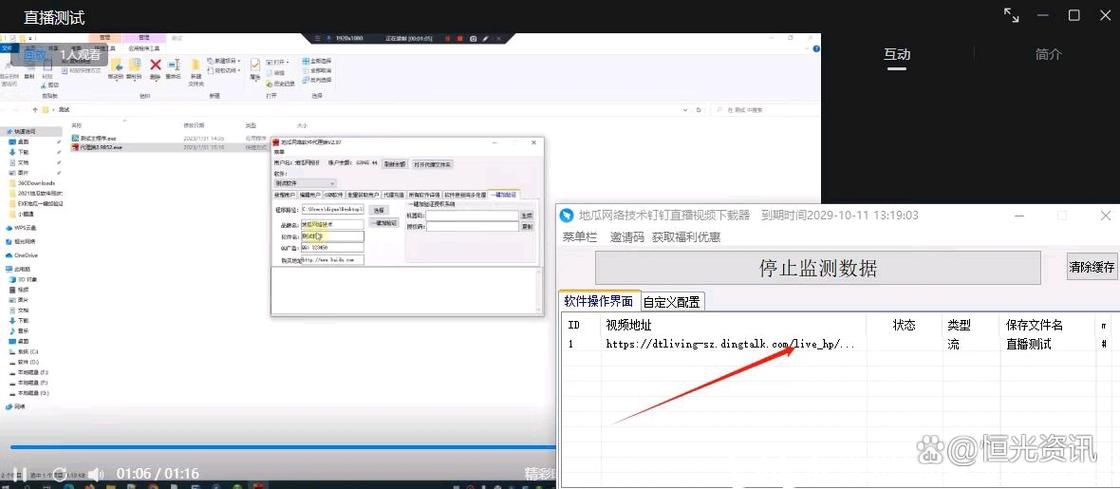Mute the video volume speaker icon

point(96,473)
